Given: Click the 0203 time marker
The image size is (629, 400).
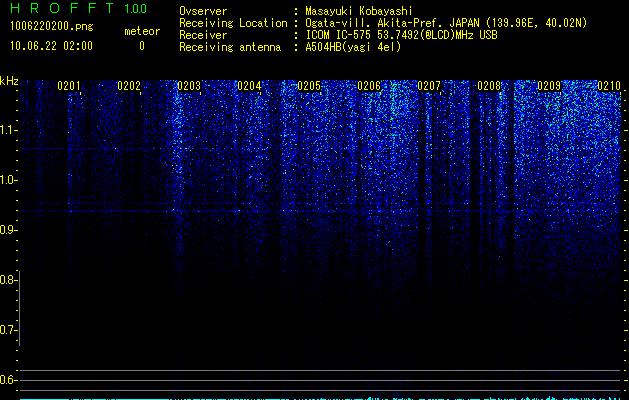Looking at the screenshot, I should (189, 86).
